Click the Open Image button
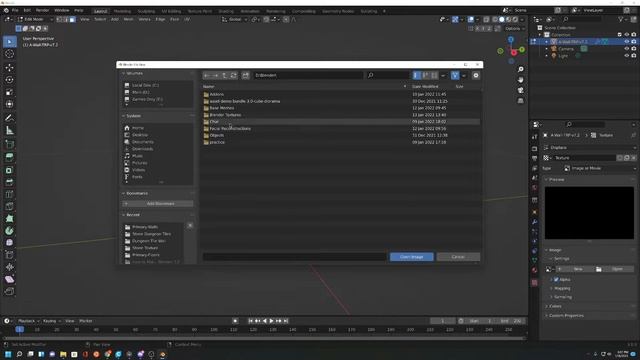This screenshot has height=360, width=640. [x=411, y=257]
